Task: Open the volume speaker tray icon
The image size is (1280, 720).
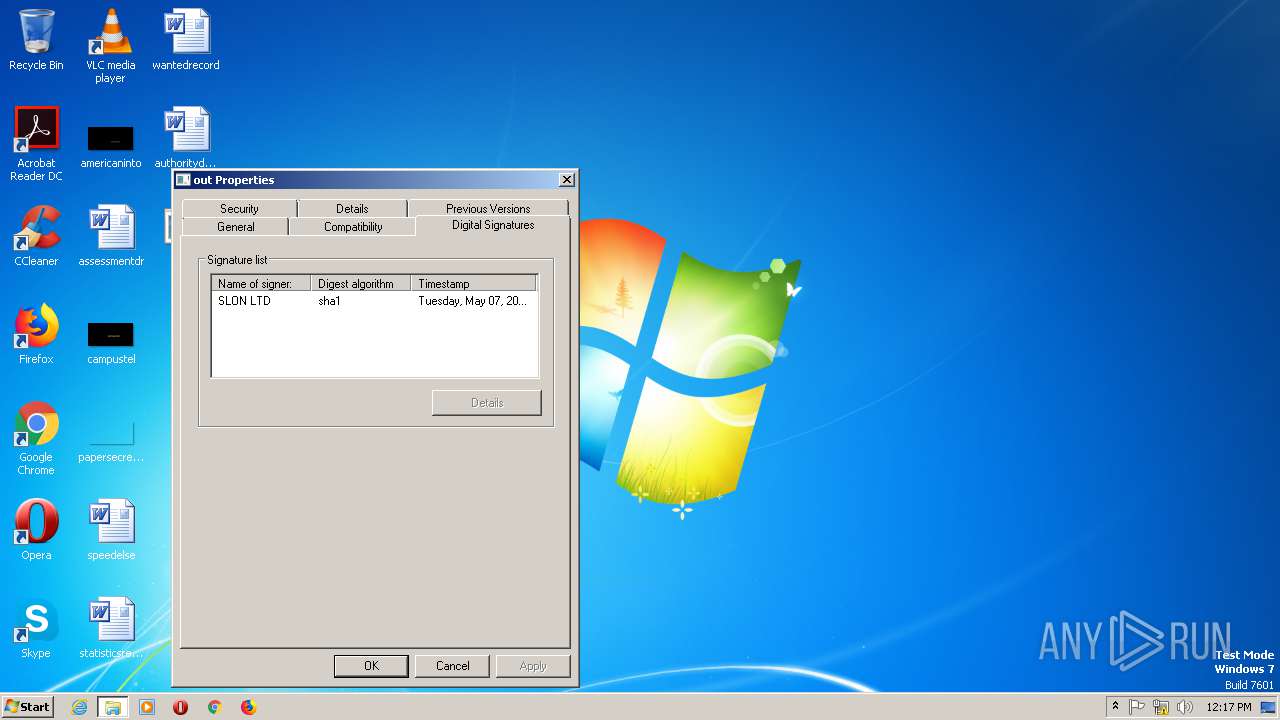Action: pyautogui.click(x=1185, y=707)
